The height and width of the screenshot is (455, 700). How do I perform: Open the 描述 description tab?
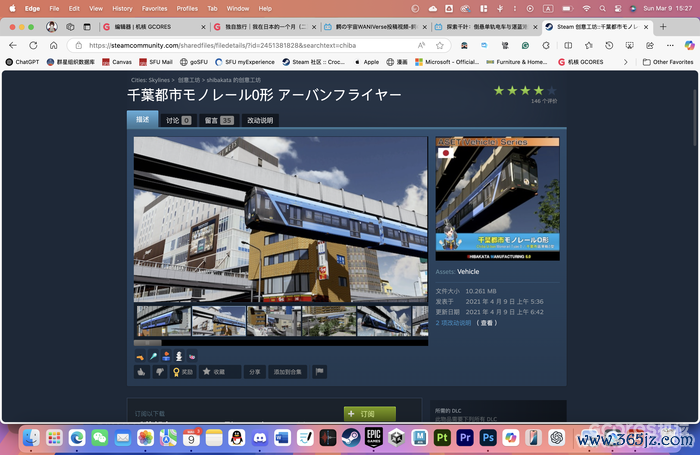click(x=142, y=119)
